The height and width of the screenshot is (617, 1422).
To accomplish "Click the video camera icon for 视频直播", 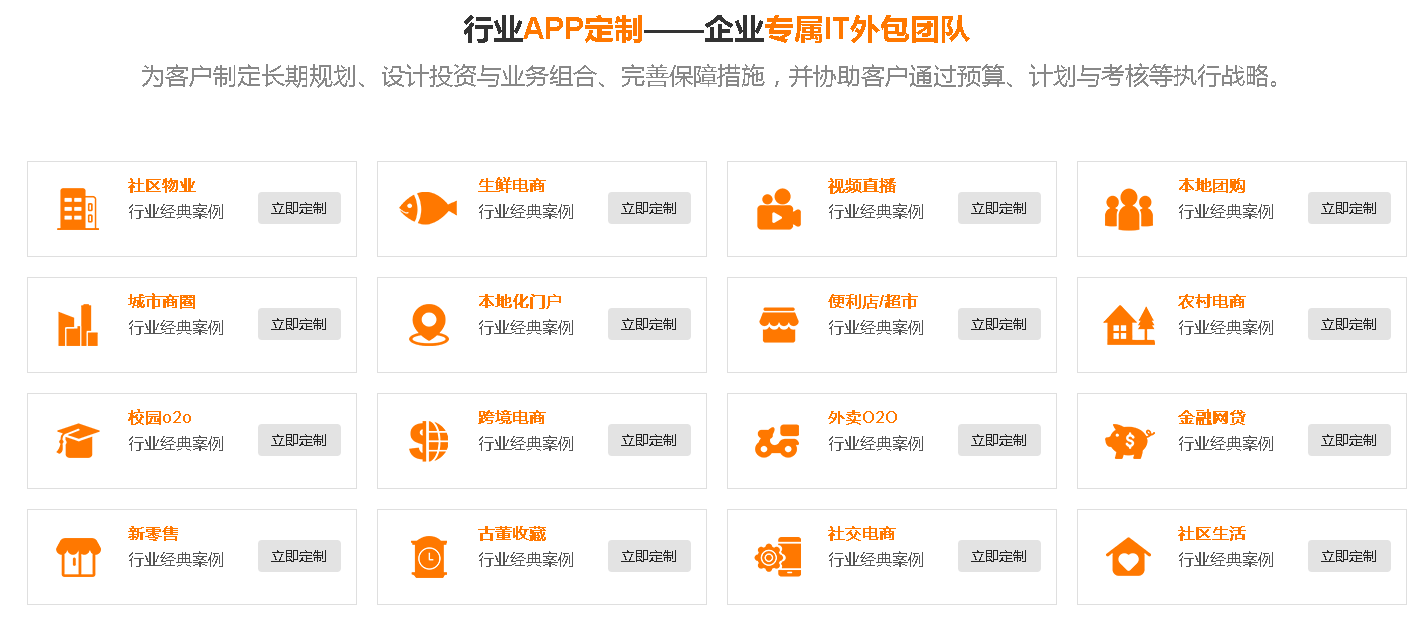I will point(778,209).
